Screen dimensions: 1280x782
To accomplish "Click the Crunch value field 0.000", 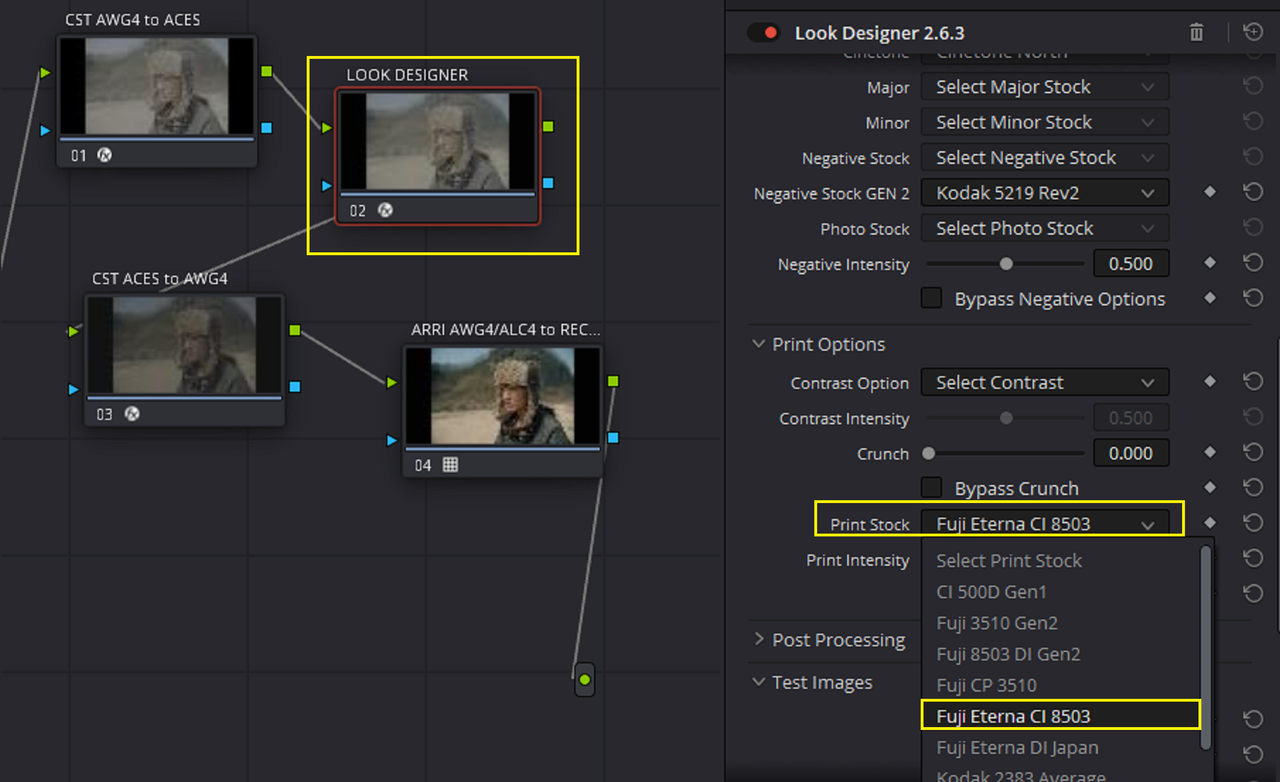I will [x=1131, y=453].
